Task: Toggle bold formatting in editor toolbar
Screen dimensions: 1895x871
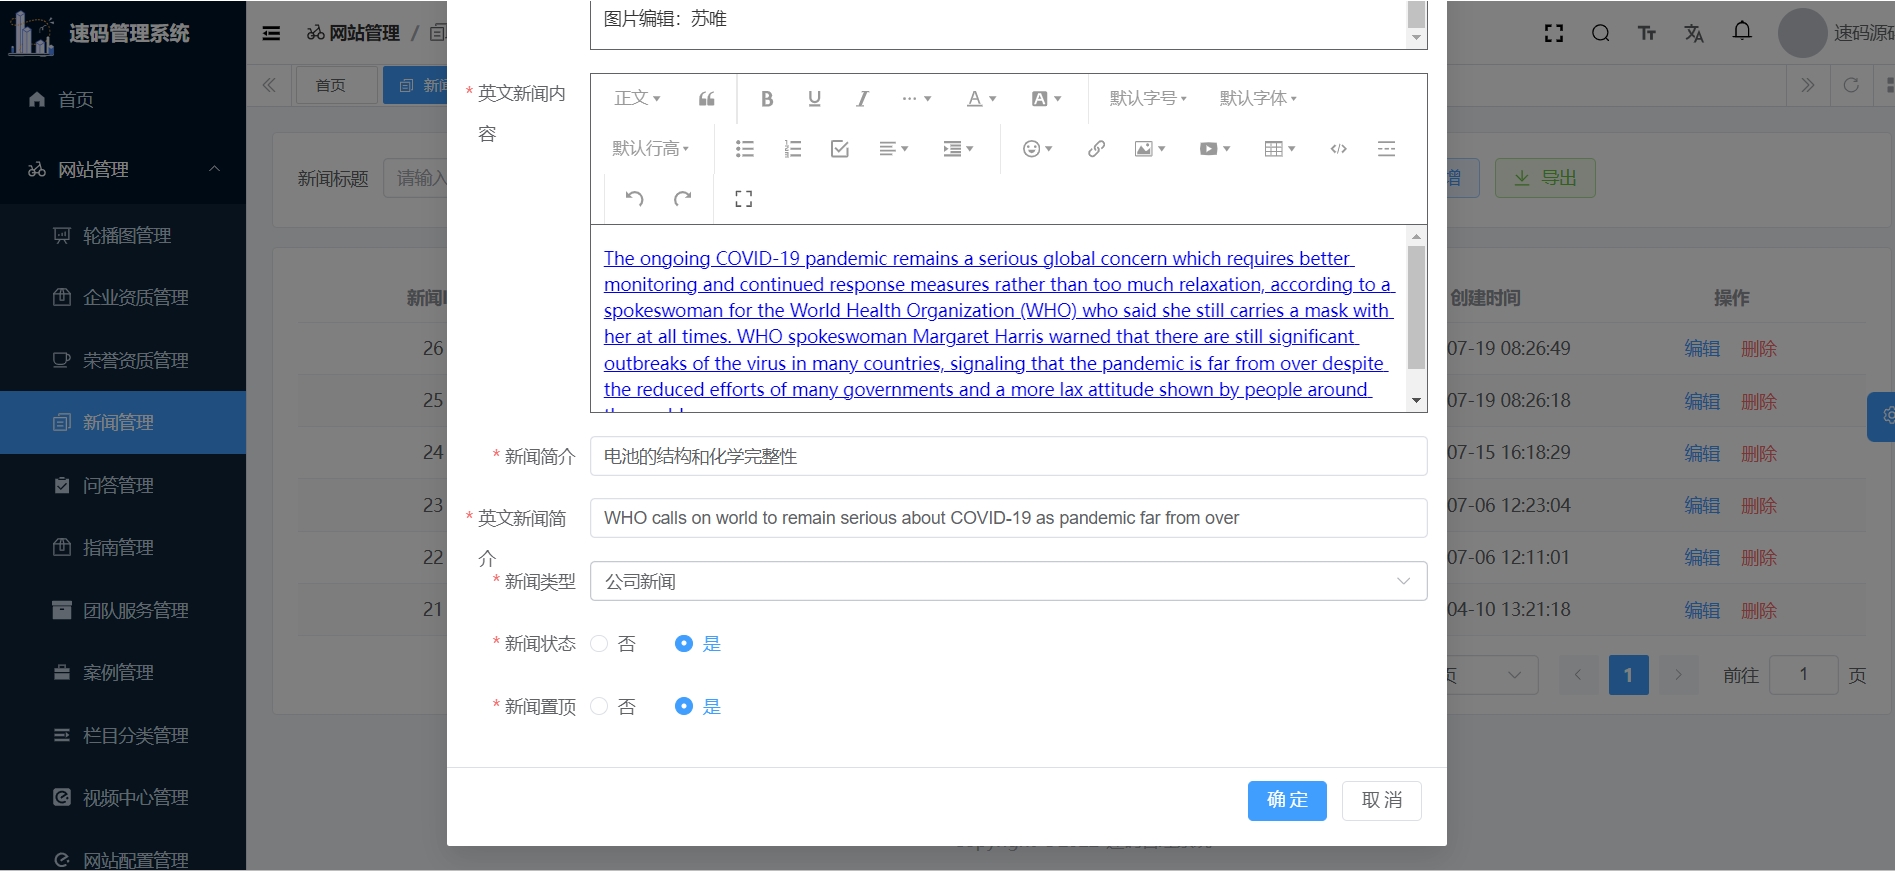Action: click(767, 99)
